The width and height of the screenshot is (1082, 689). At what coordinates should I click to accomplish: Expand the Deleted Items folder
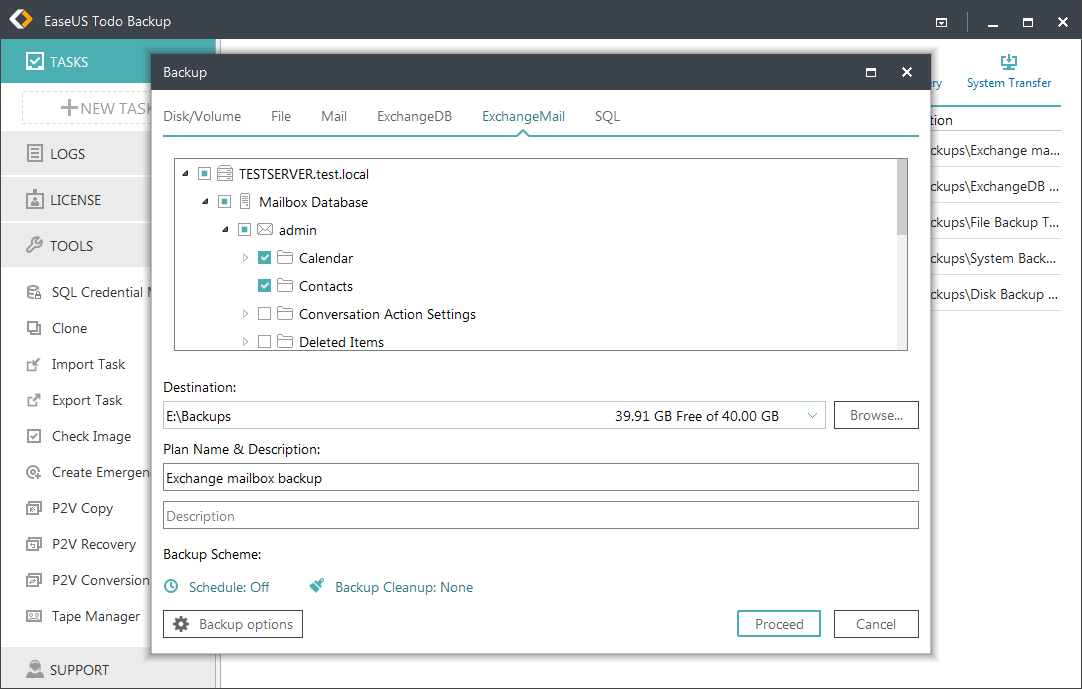click(x=245, y=341)
